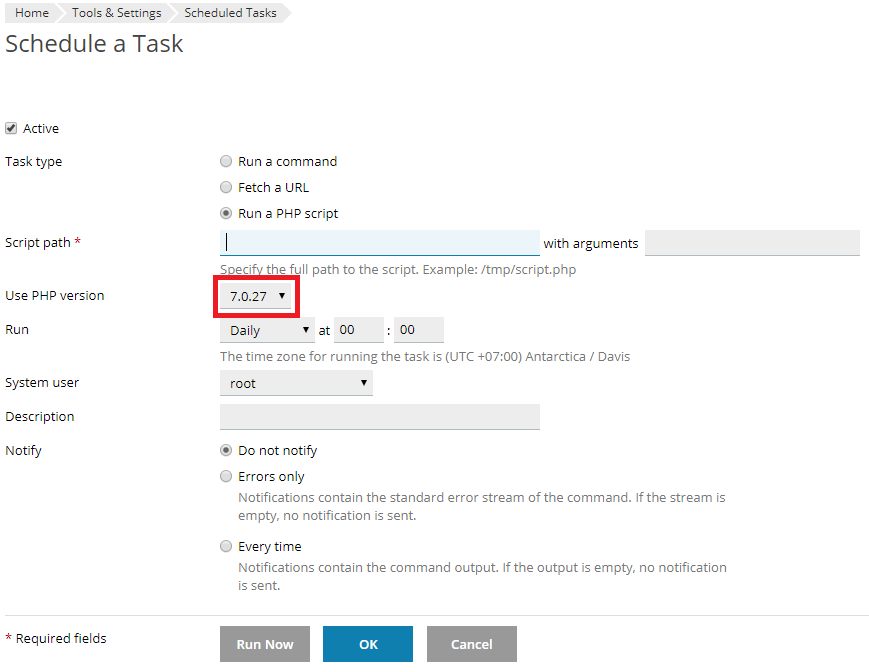
Task: Select the Run a command option
Action: pos(226,161)
